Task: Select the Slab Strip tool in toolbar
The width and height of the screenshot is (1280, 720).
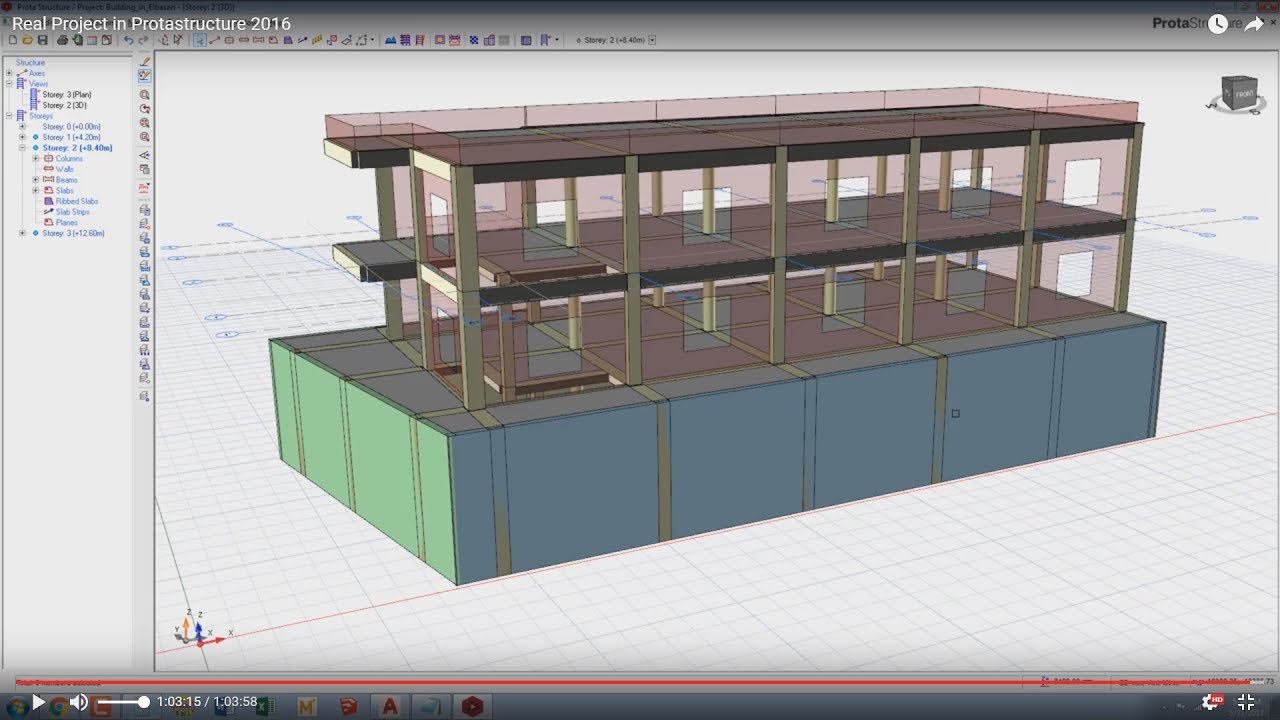Action: coord(302,40)
